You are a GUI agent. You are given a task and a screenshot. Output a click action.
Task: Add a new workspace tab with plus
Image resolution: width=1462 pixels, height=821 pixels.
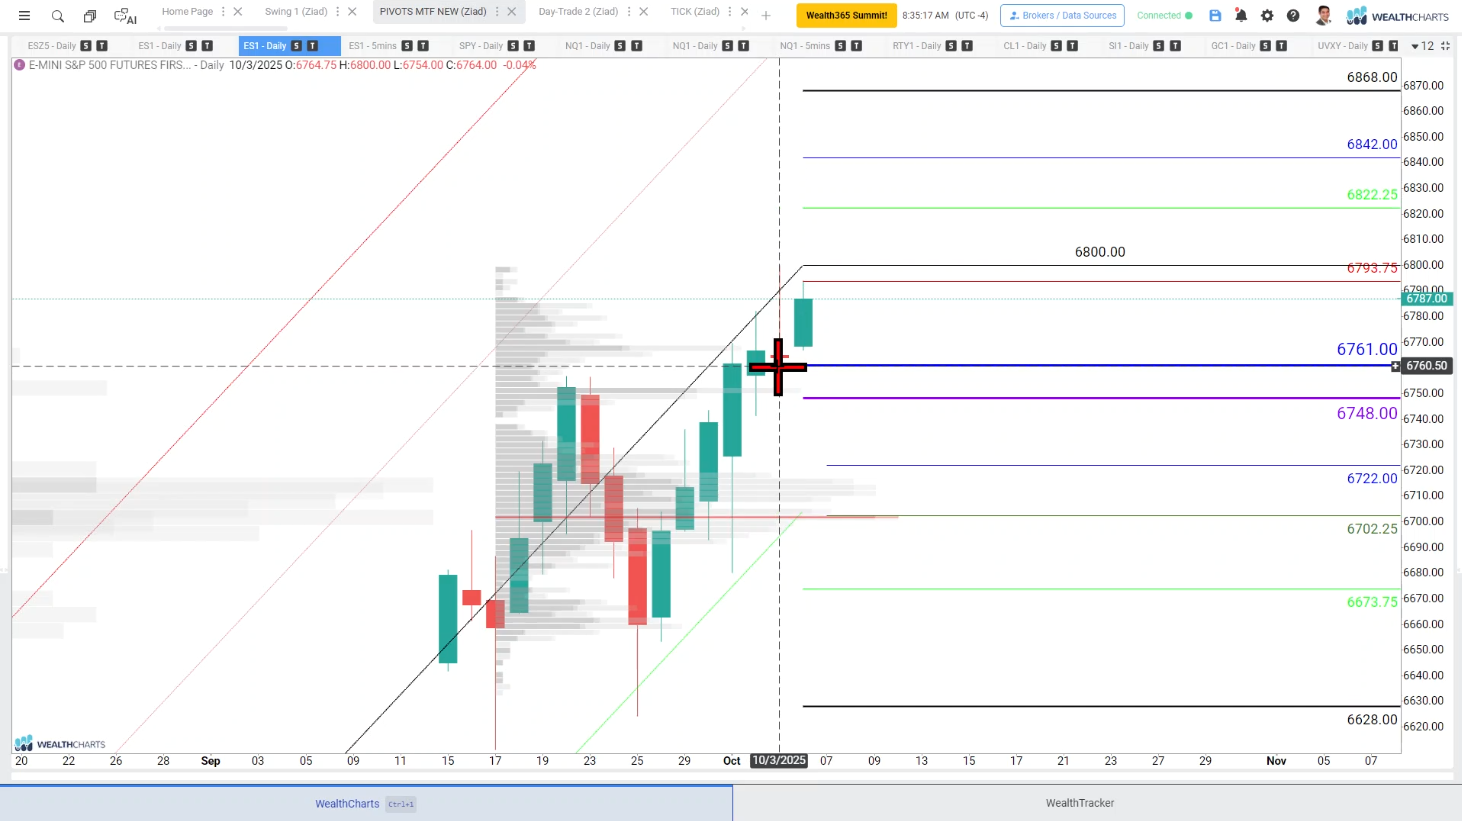click(766, 16)
